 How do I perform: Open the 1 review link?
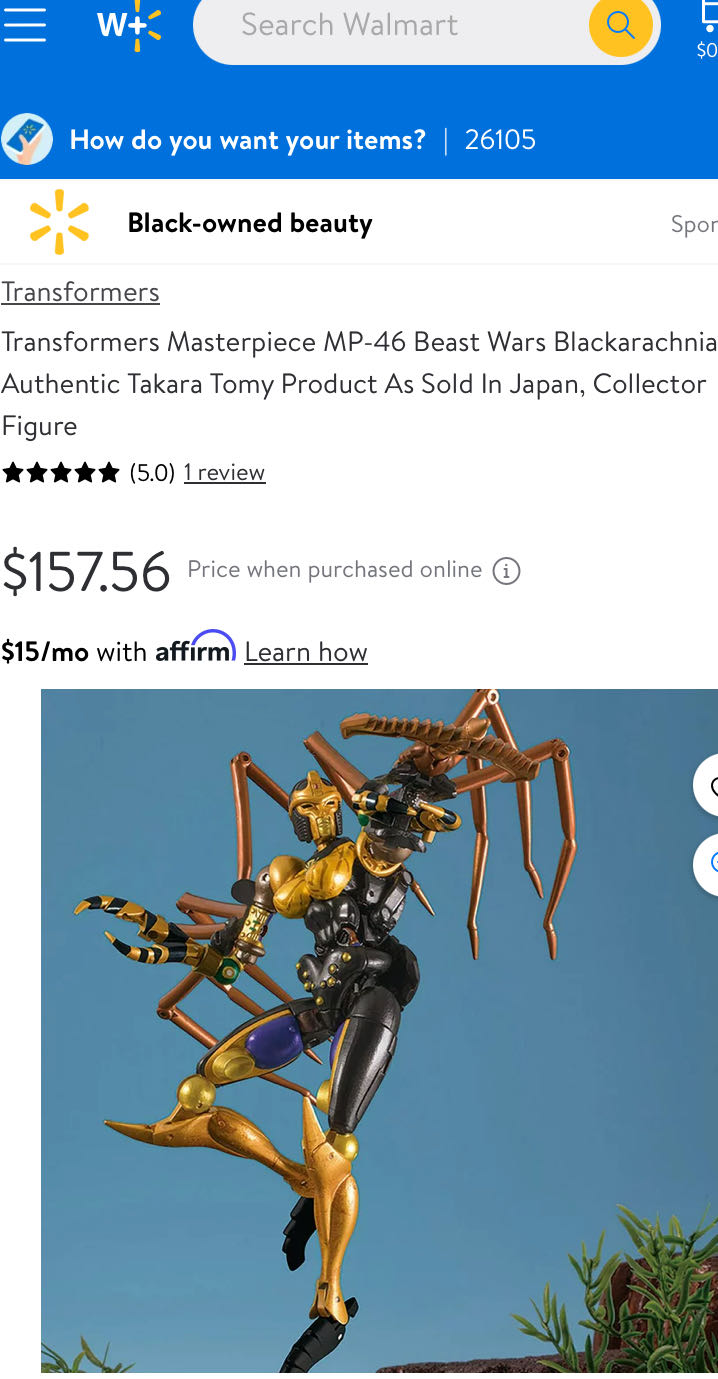point(224,473)
